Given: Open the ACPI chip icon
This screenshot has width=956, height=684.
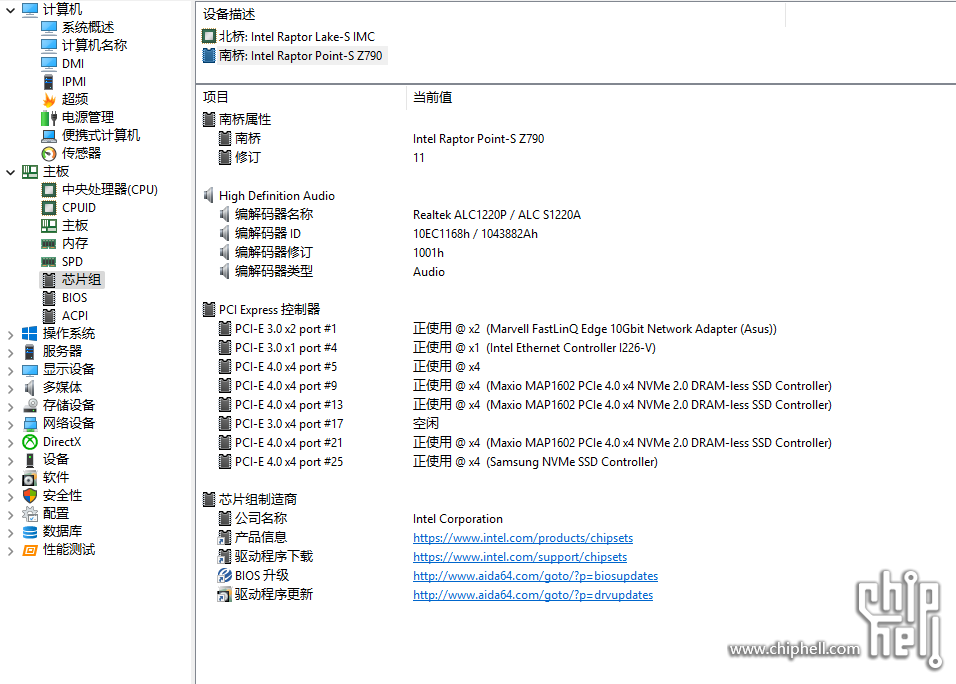Looking at the screenshot, I should 49,316.
